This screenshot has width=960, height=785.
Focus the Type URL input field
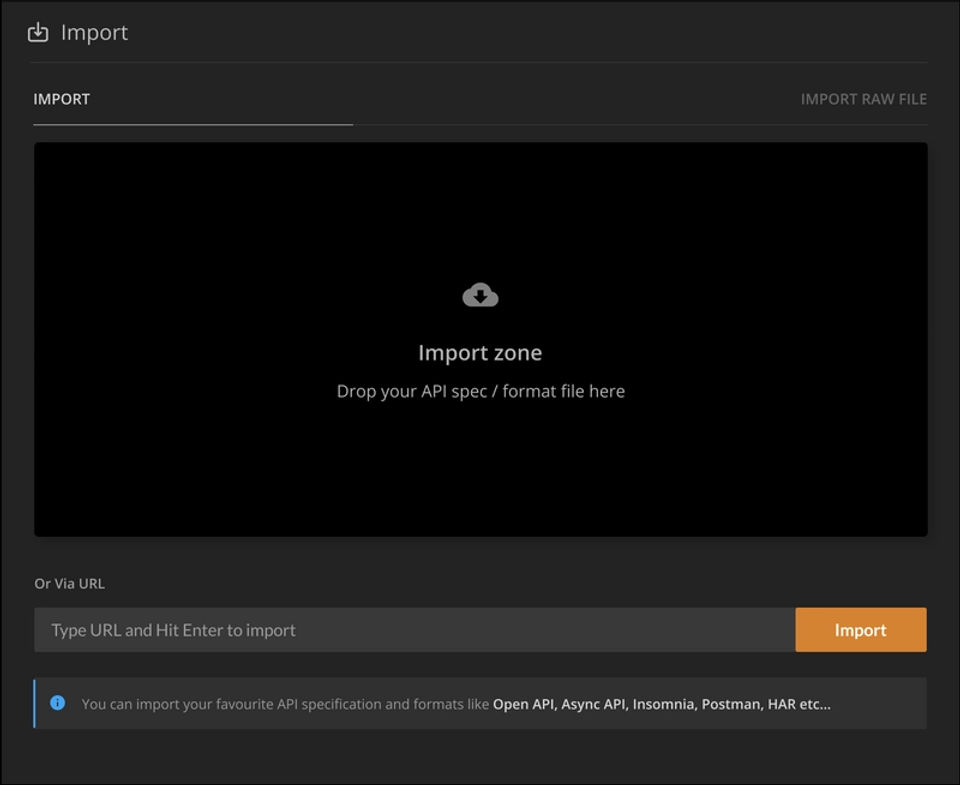tap(414, 629)
